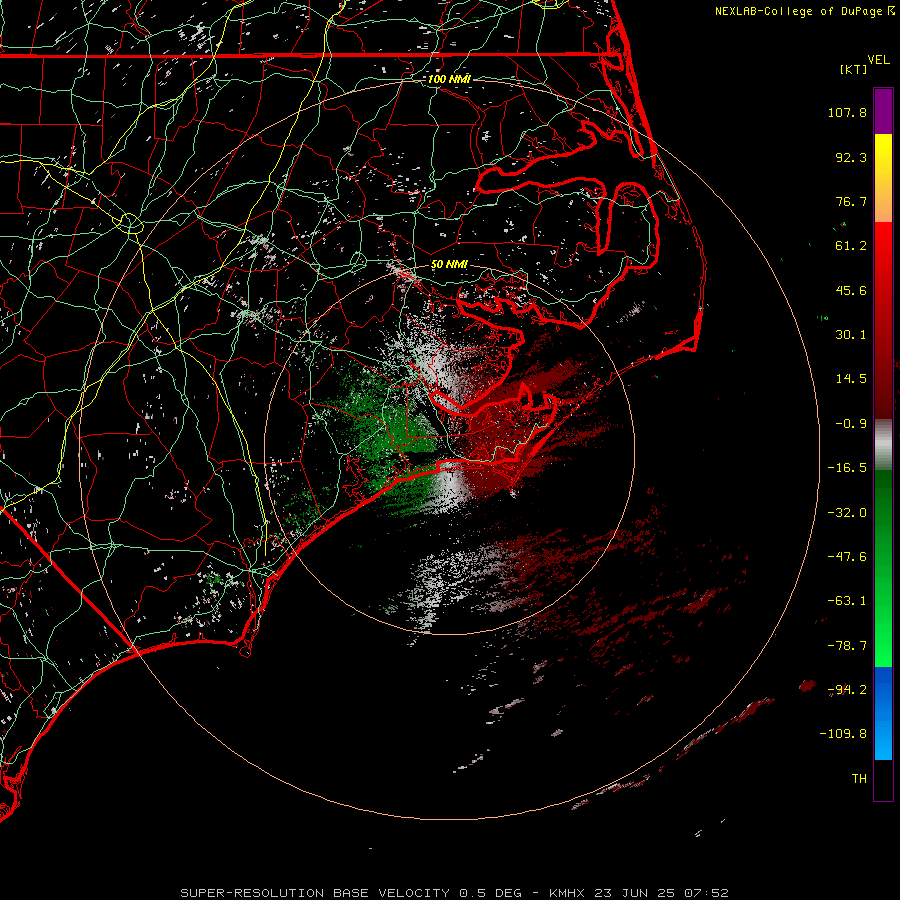Click the -32.0 legend value
Screen dimensions: 900x900
click(847, 513)
